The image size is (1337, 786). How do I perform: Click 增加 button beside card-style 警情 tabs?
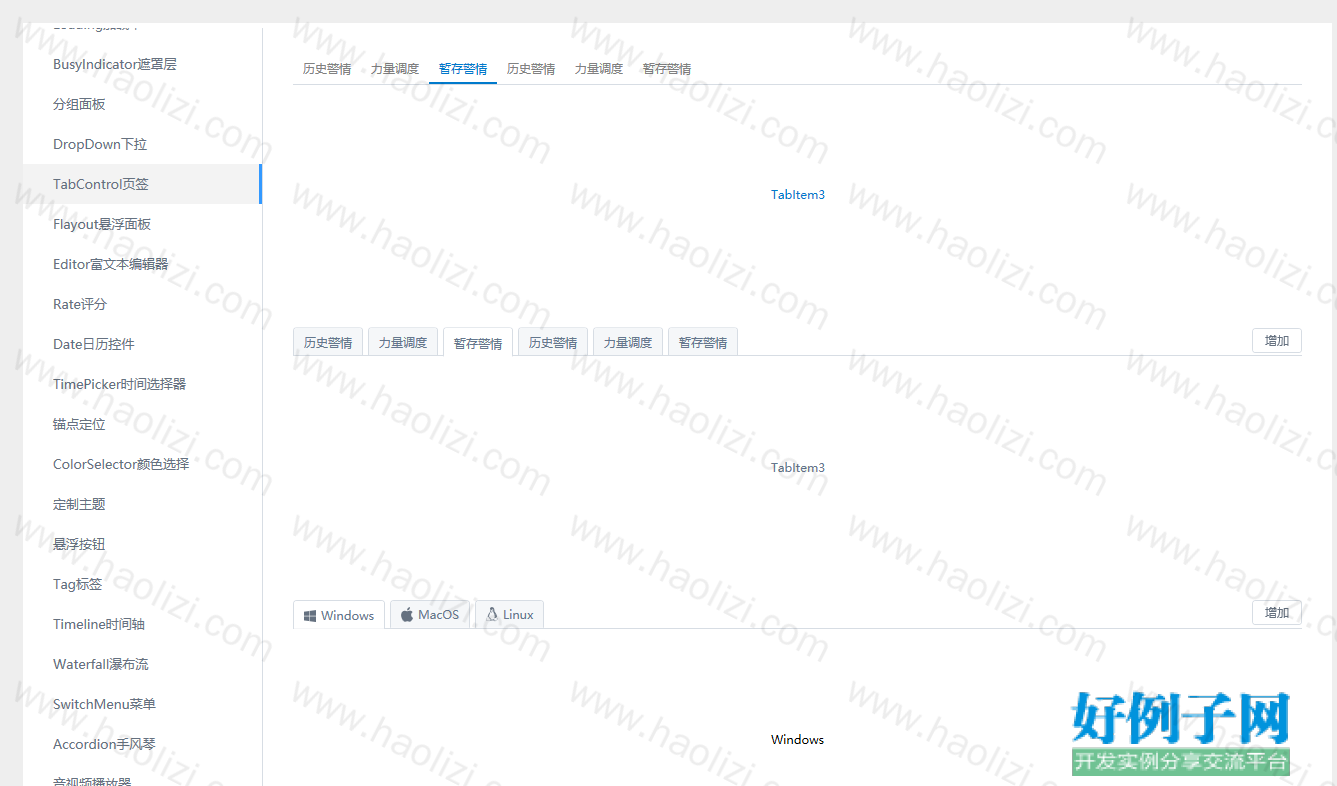tap(1277, 341)
